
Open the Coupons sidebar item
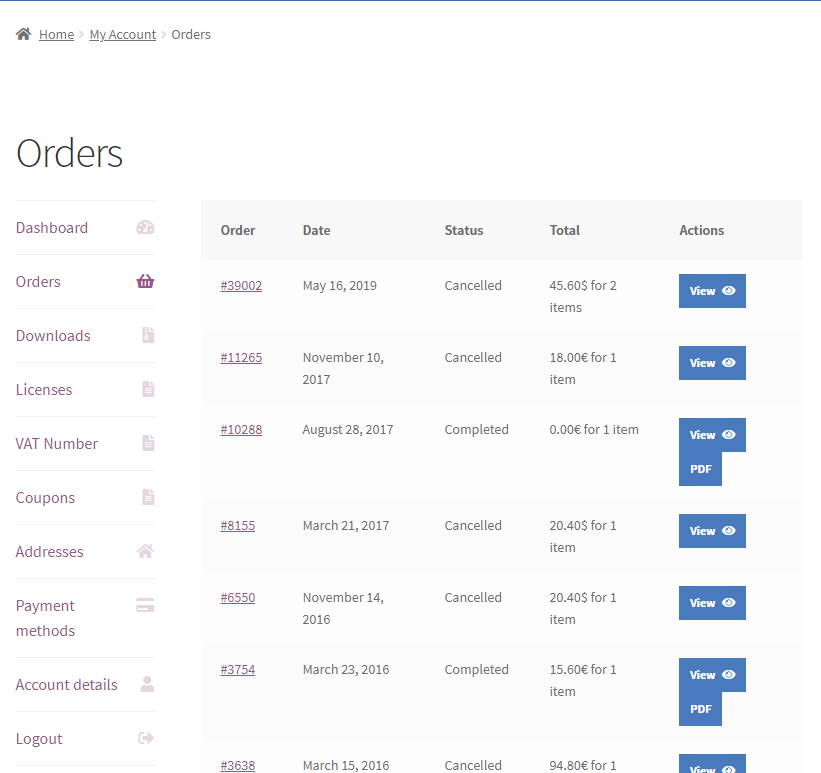(45, 498)
